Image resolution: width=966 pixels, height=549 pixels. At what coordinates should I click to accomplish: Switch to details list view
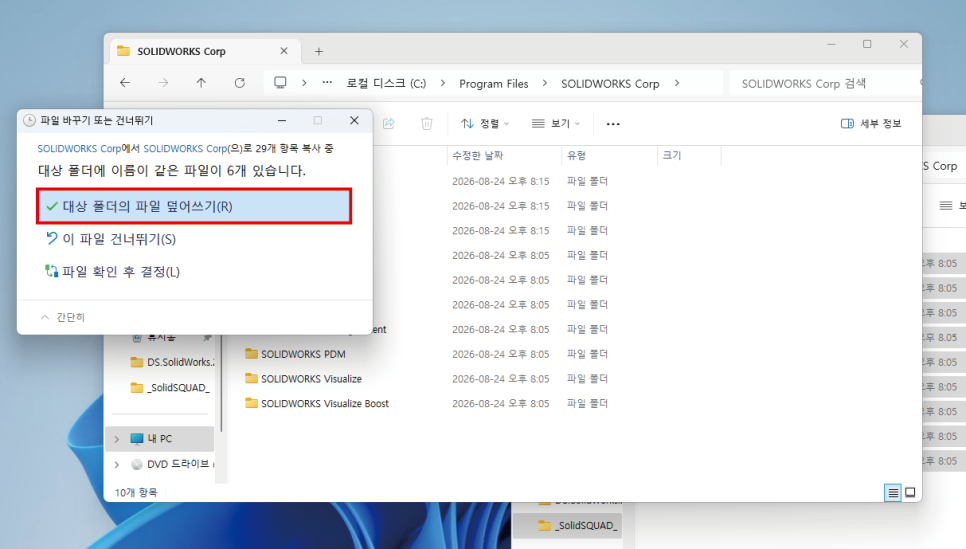(893, 492)
